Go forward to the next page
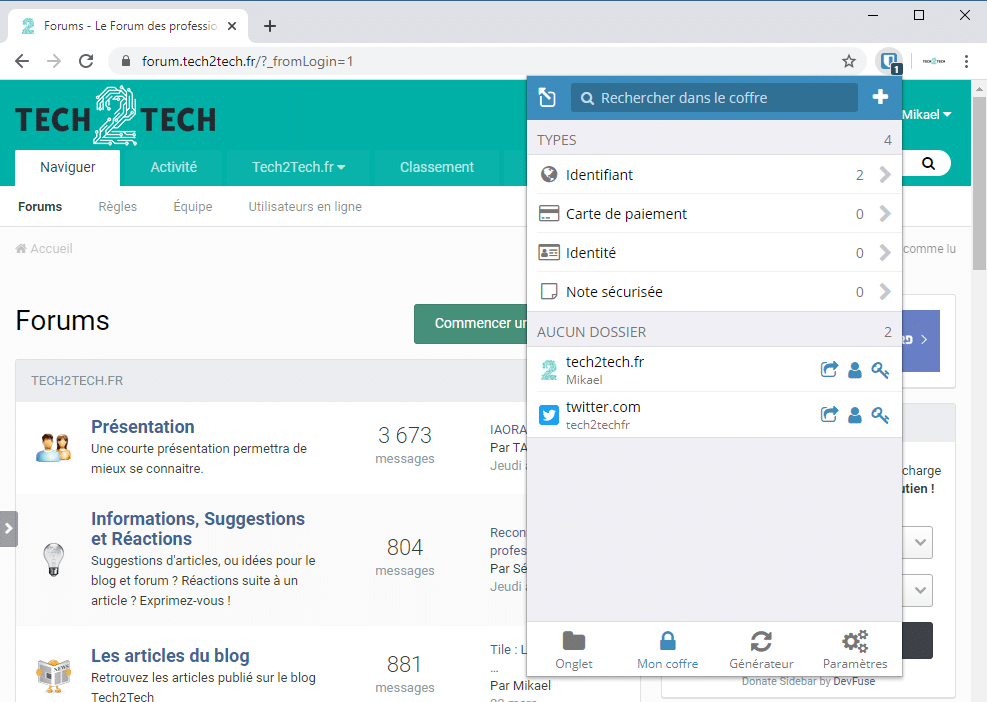The image size is (987, 702). [x=54, y=61]
